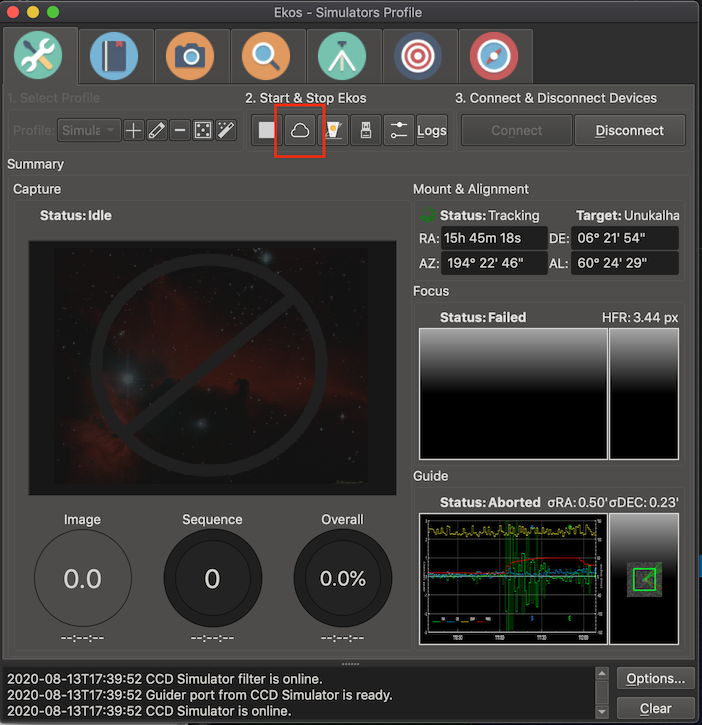Click the focus star profile panel beside the plot

pos(644,393)
